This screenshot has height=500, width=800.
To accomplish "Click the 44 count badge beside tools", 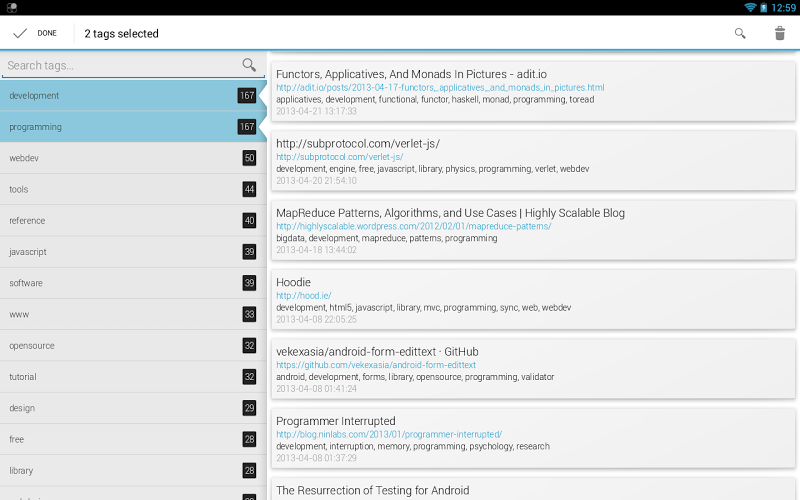I will (x=249, y=189).
